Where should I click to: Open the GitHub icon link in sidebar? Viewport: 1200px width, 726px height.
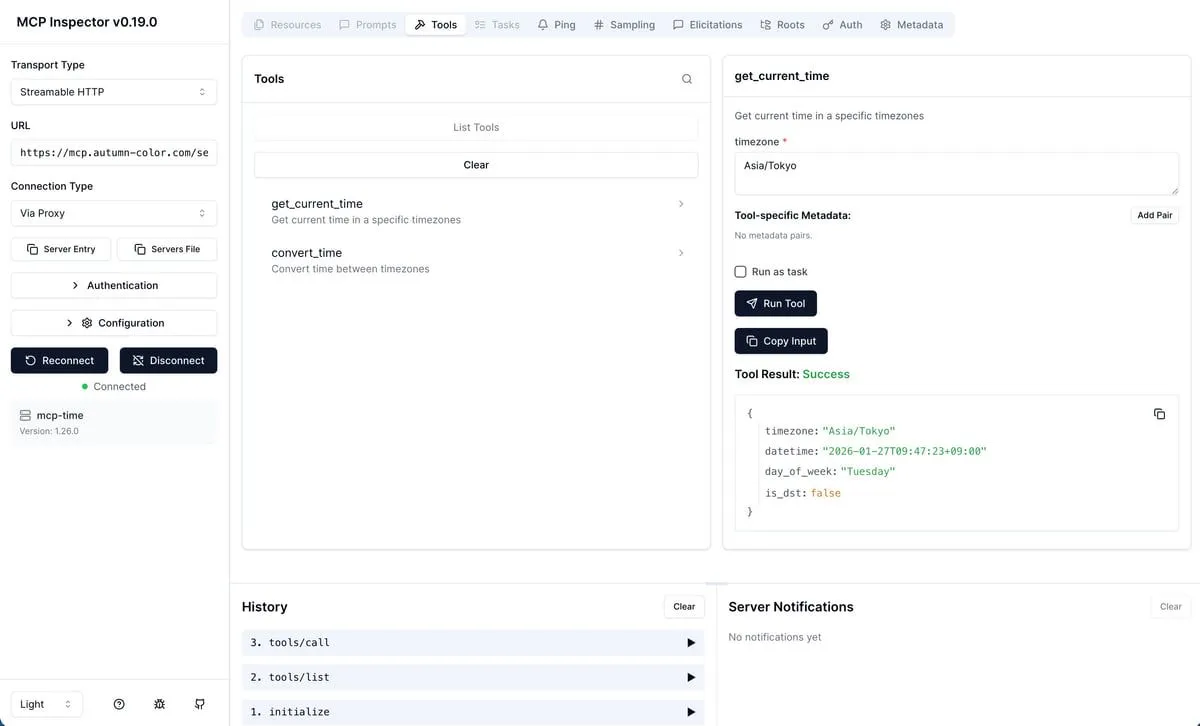[200, 704]
